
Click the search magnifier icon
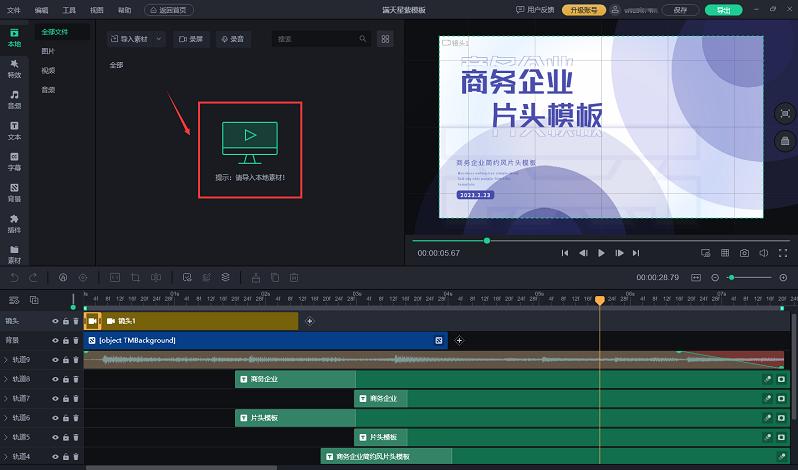[x=362, y=39]
